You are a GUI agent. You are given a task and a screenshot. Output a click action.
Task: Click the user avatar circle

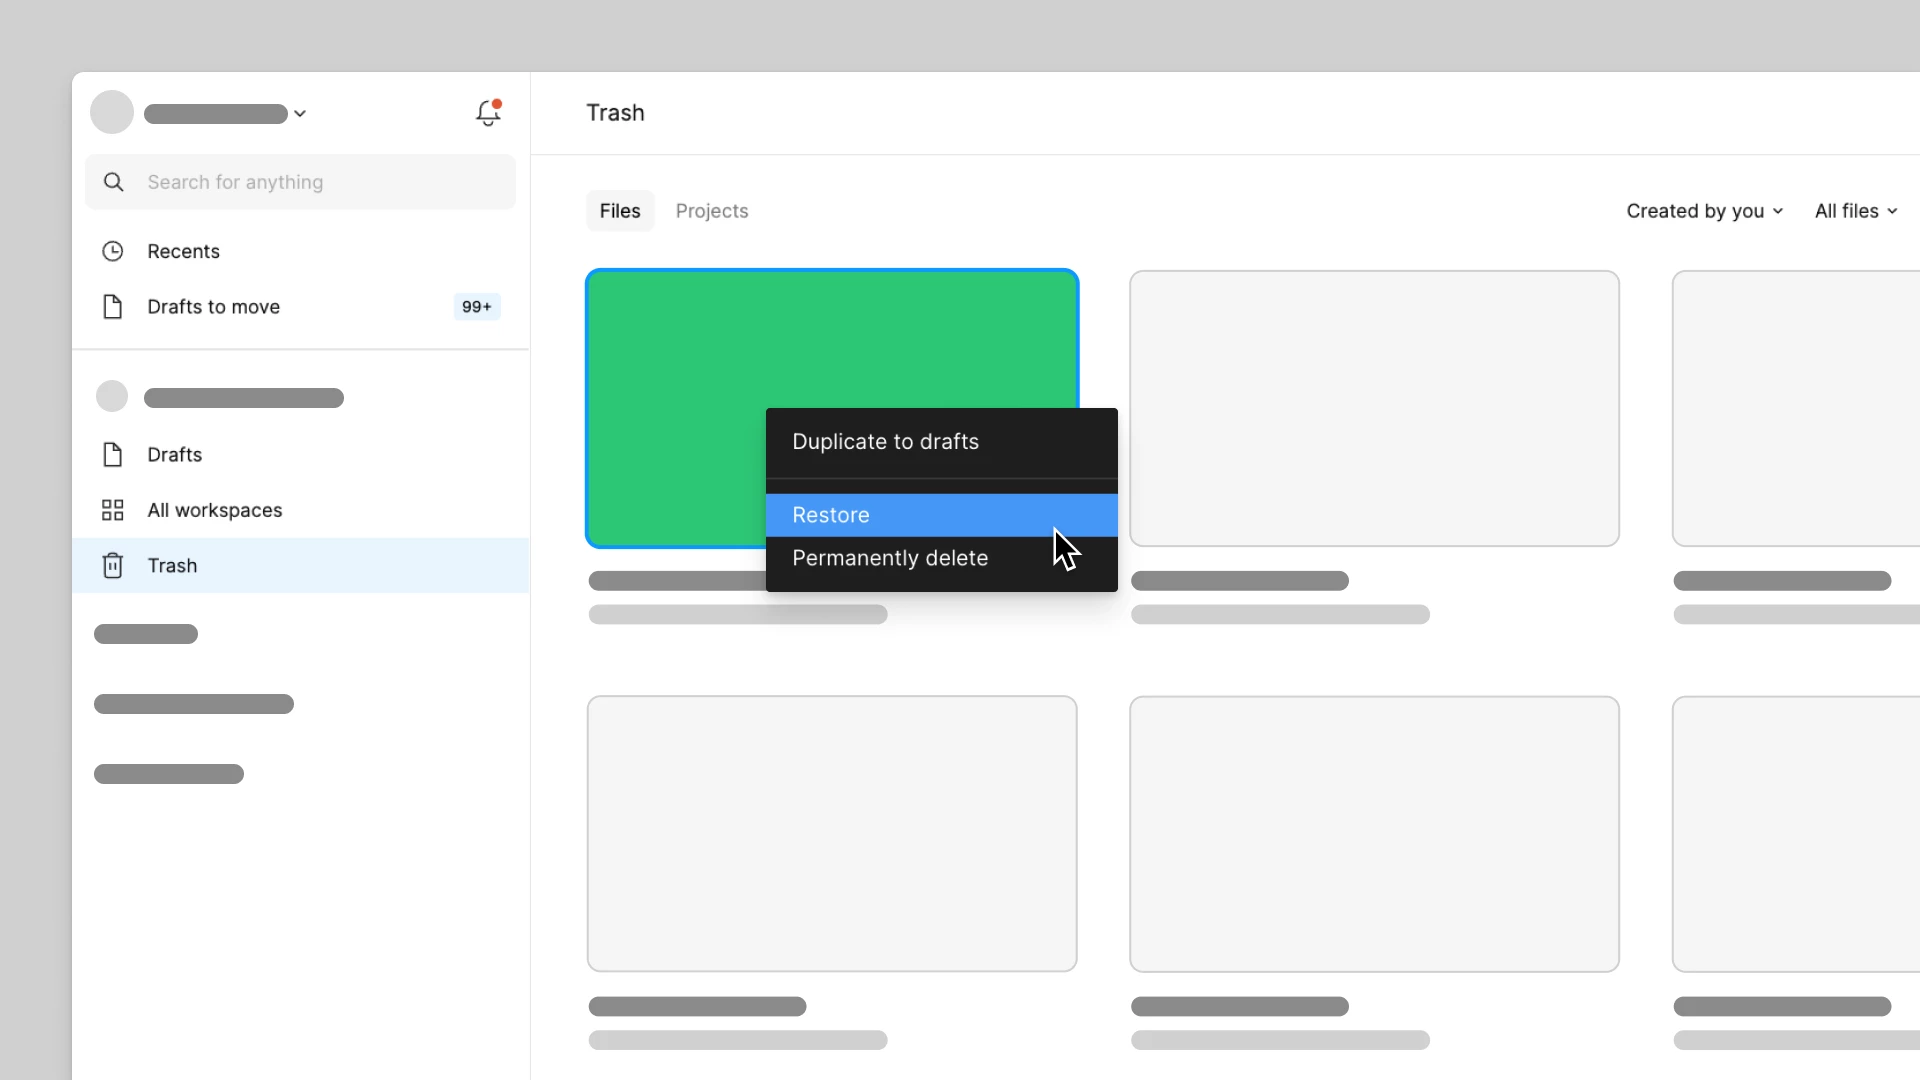[x=112, y=112]
